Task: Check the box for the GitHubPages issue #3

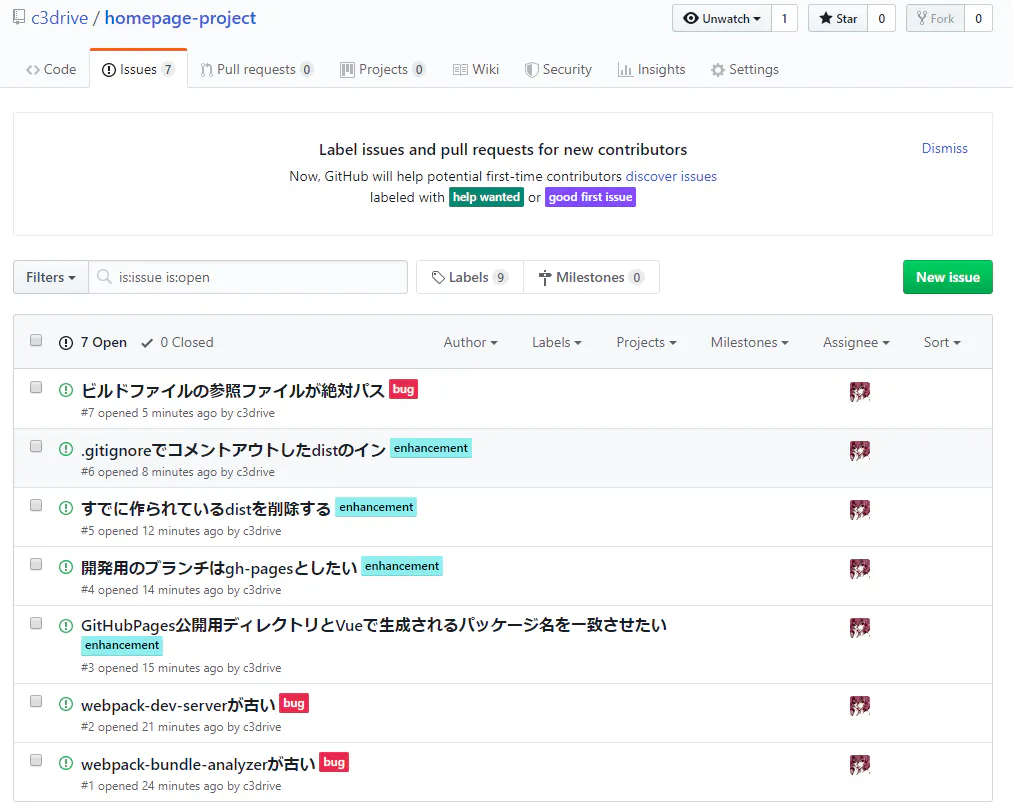Action: point(36,623)
